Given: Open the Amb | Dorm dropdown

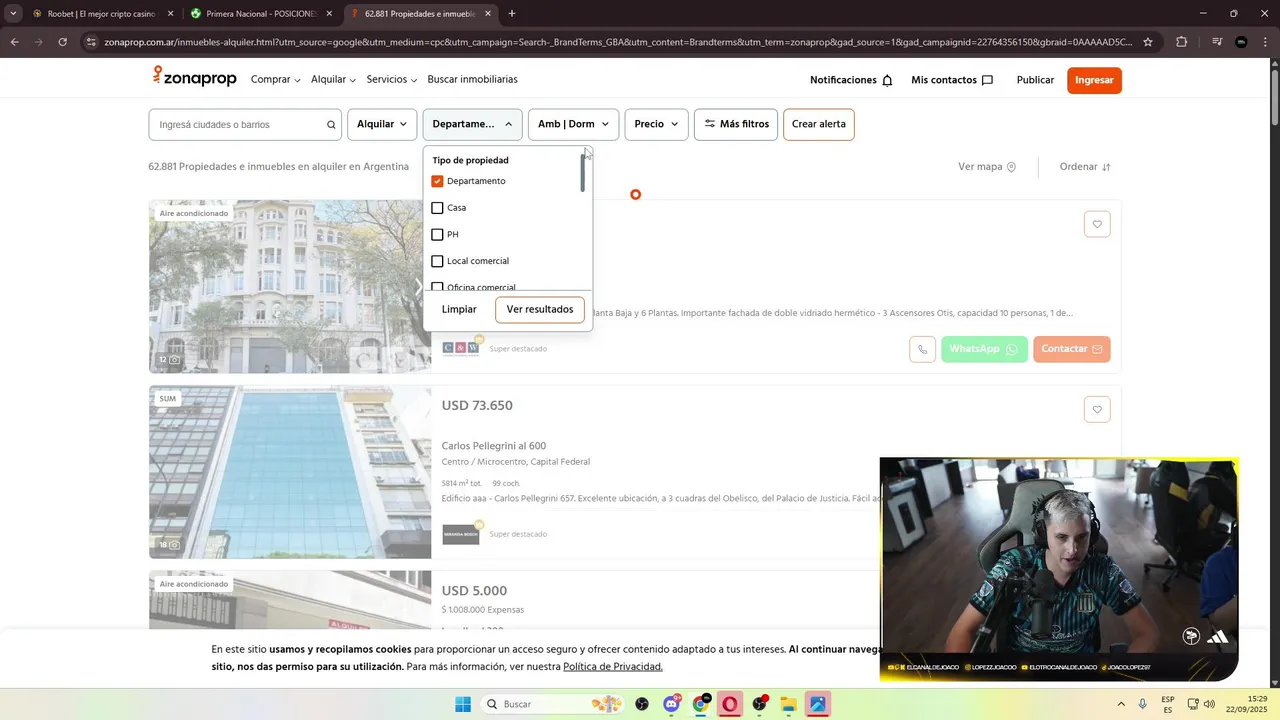Looking at the screenshot, I should point(573,124).
